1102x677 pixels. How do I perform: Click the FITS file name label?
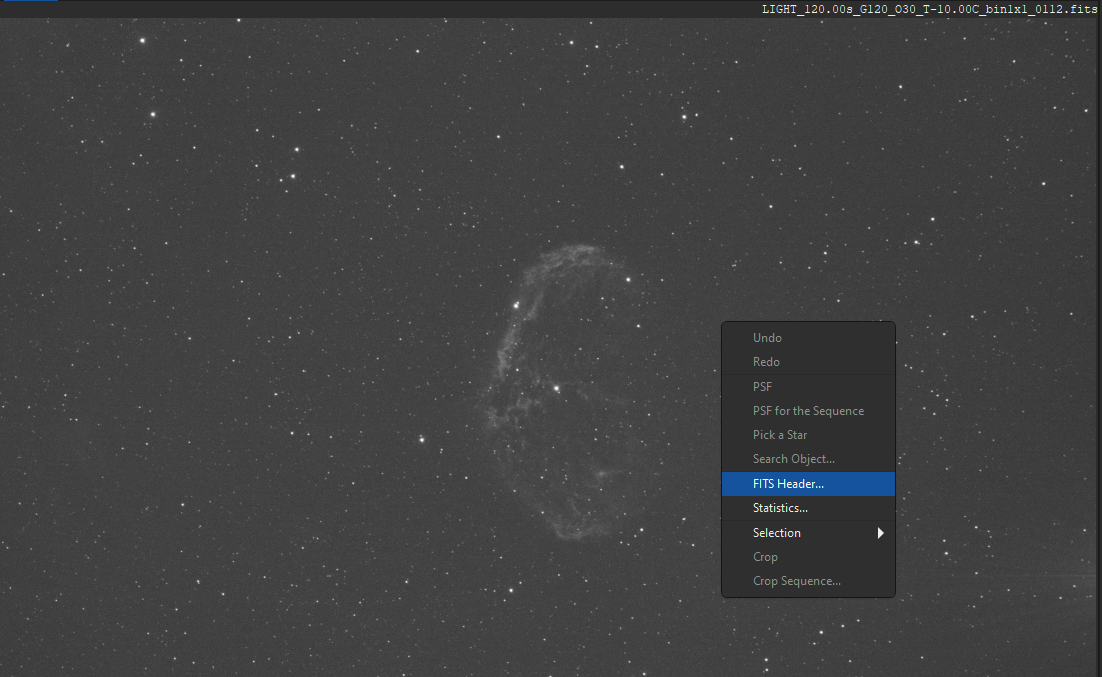click(929, 9)
